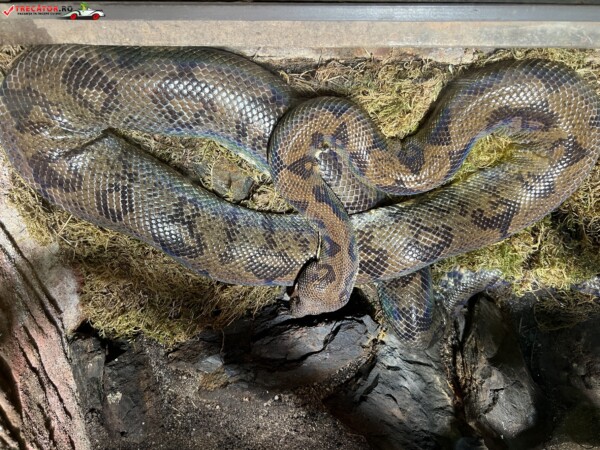
Task: Click the curved snake coil on the right
Action: [540, 120]
